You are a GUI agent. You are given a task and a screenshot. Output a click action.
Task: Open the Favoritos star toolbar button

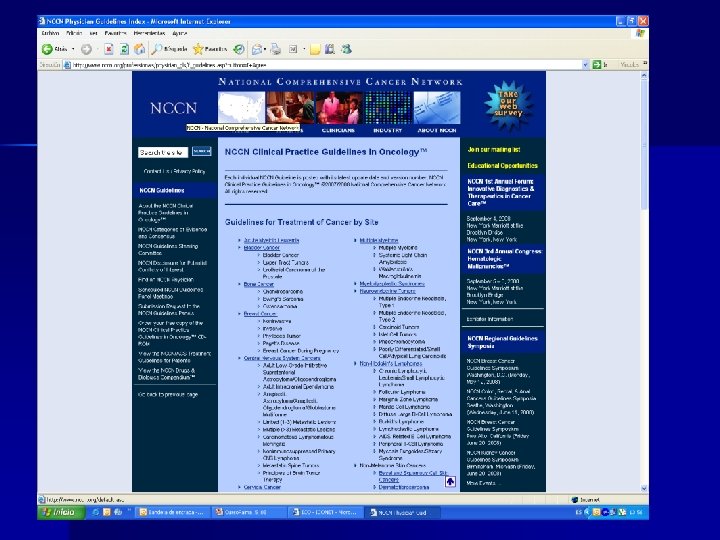(x=210, y=49)
